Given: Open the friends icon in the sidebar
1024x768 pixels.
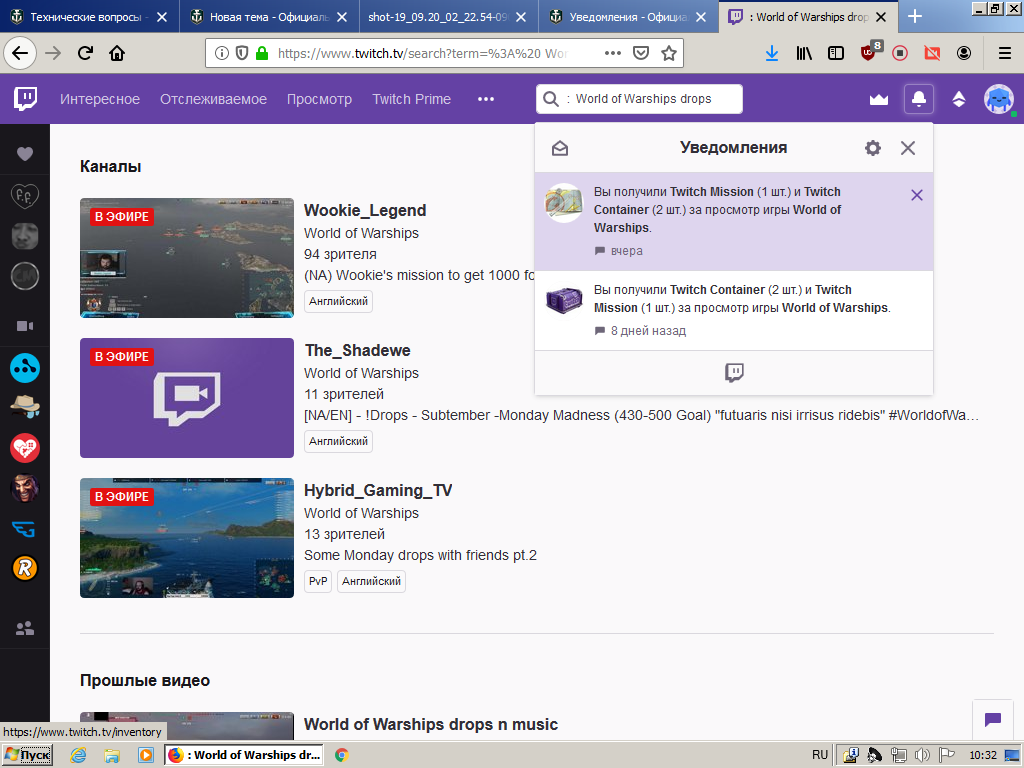Looking at the screenshot, I should click(x=25, y=628).
